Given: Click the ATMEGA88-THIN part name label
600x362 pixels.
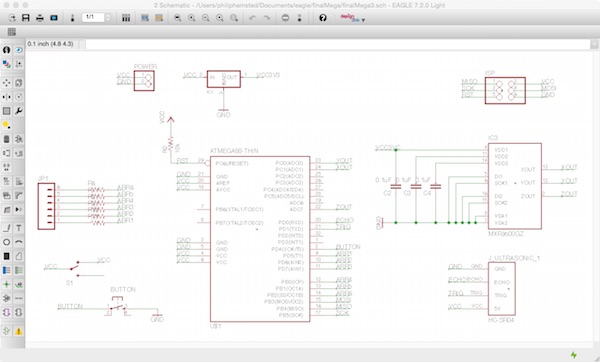Looking at the screenshot, I should point(234,151).
